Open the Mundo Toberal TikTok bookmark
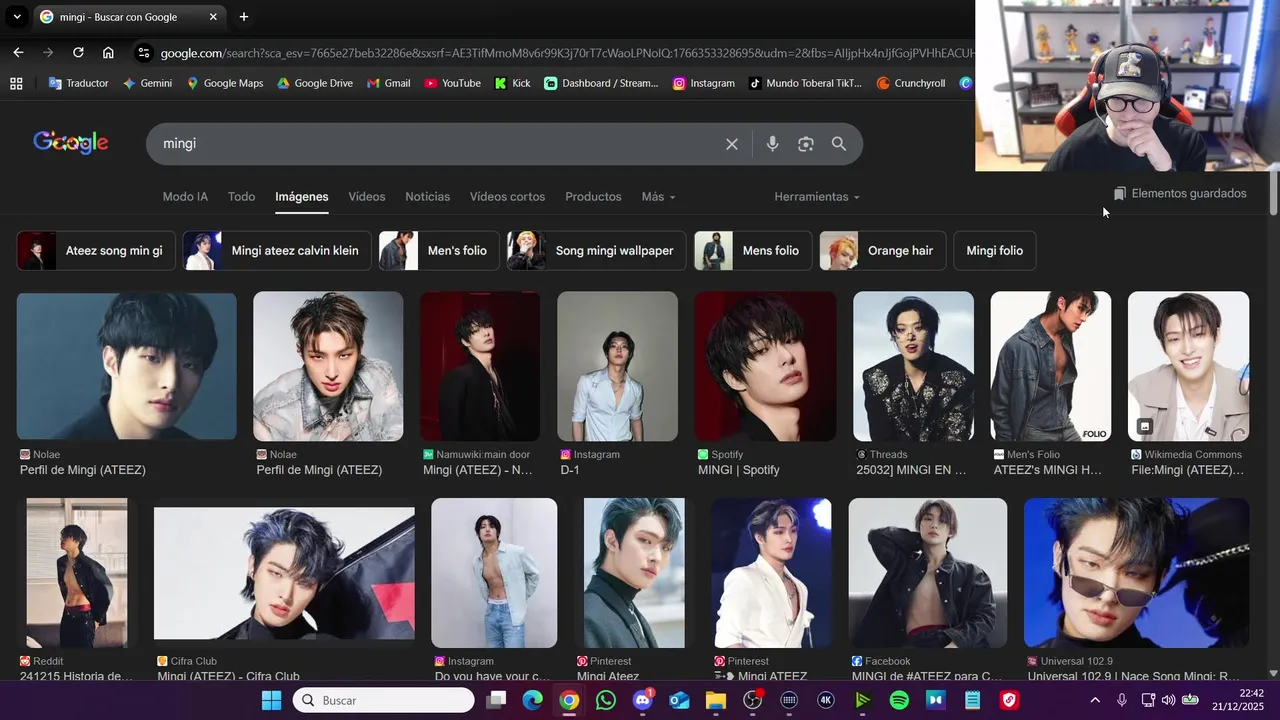This screenshot has width=1280, height=720. point(805,83)
